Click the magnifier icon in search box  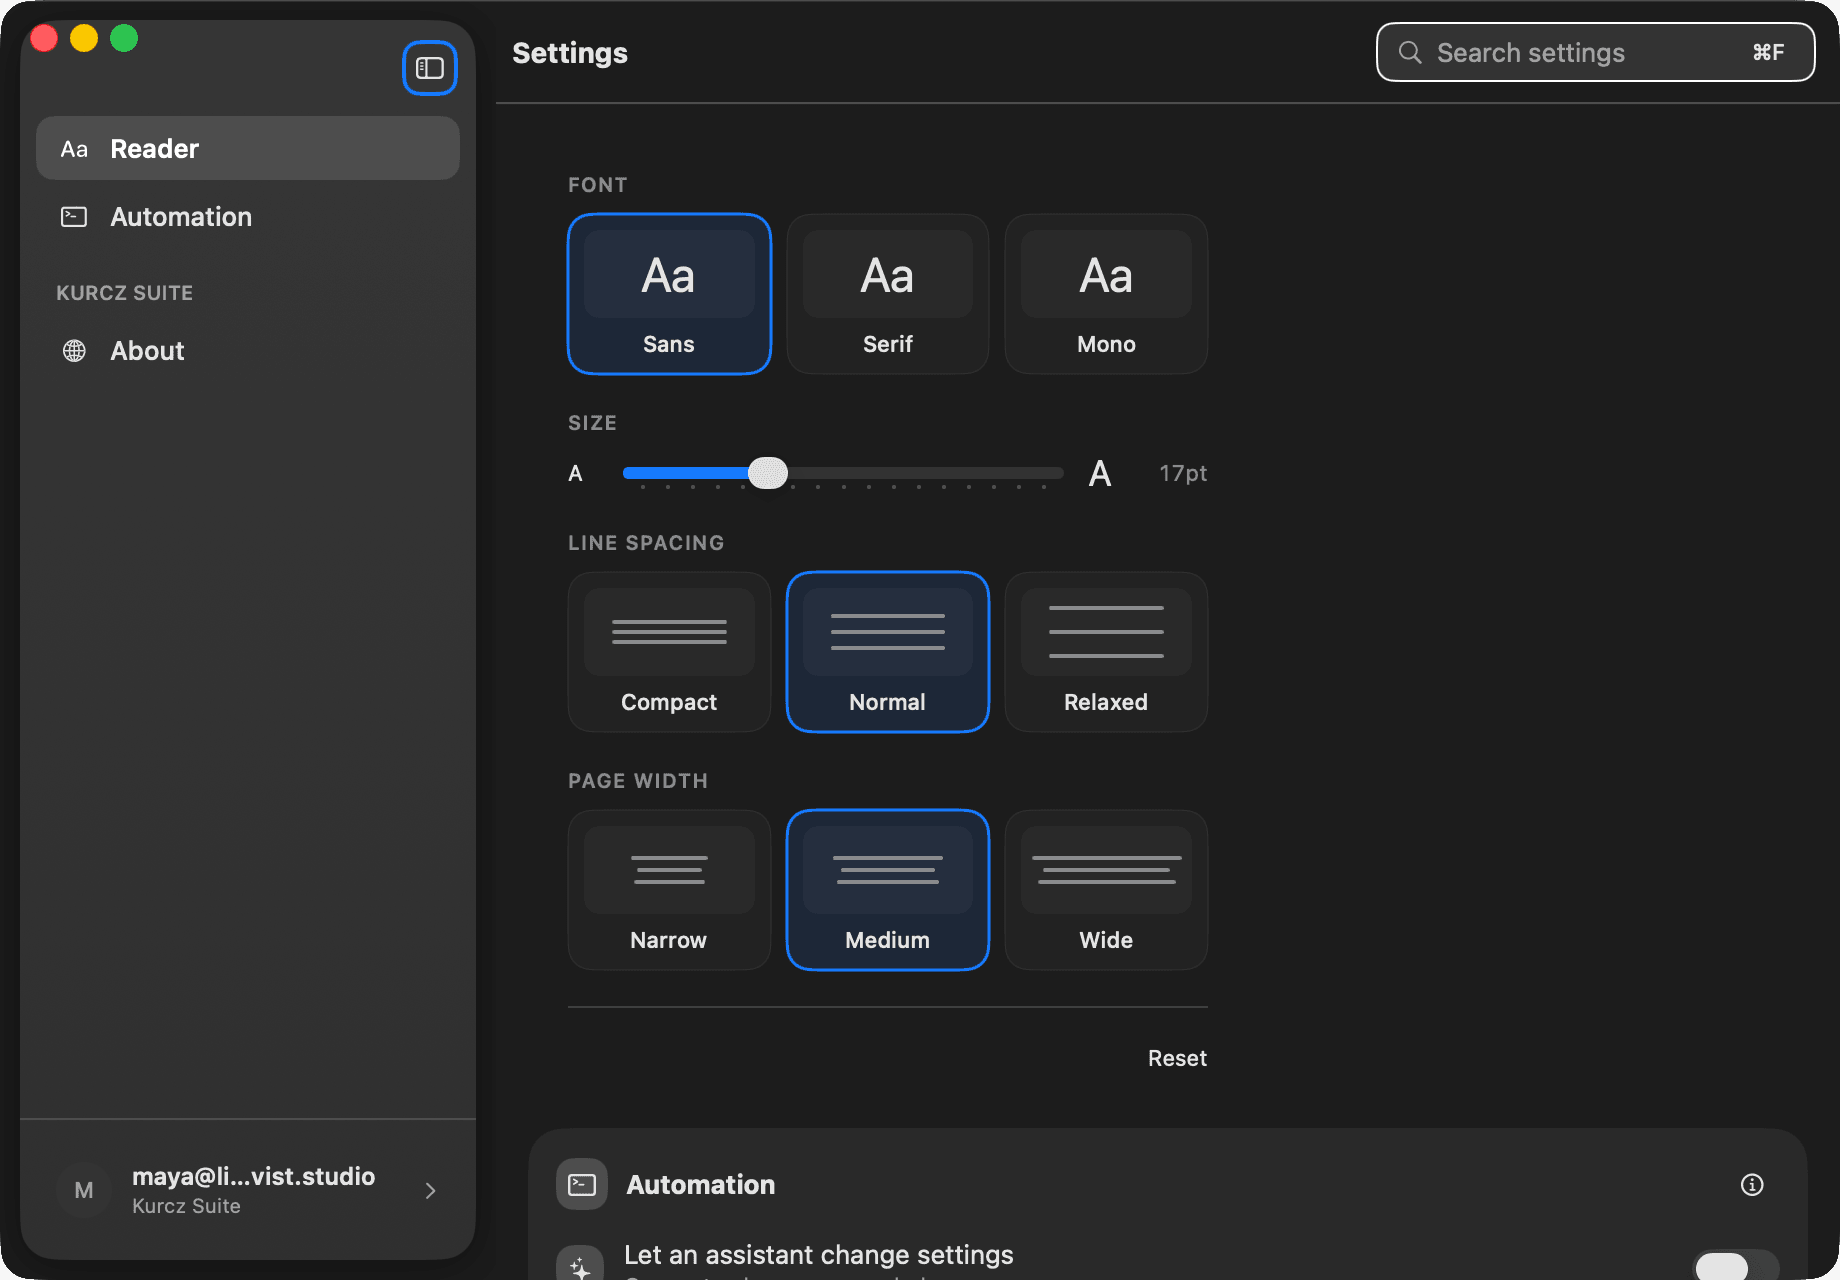click(x=1410, y=52)
